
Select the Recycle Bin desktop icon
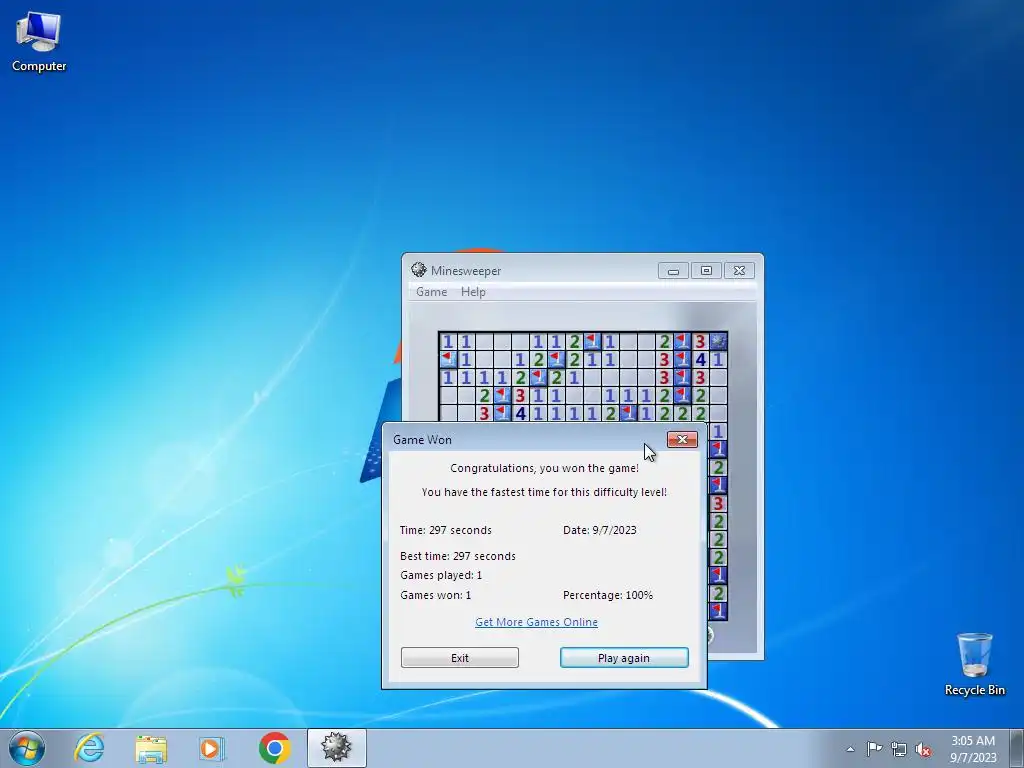point(974,664)
